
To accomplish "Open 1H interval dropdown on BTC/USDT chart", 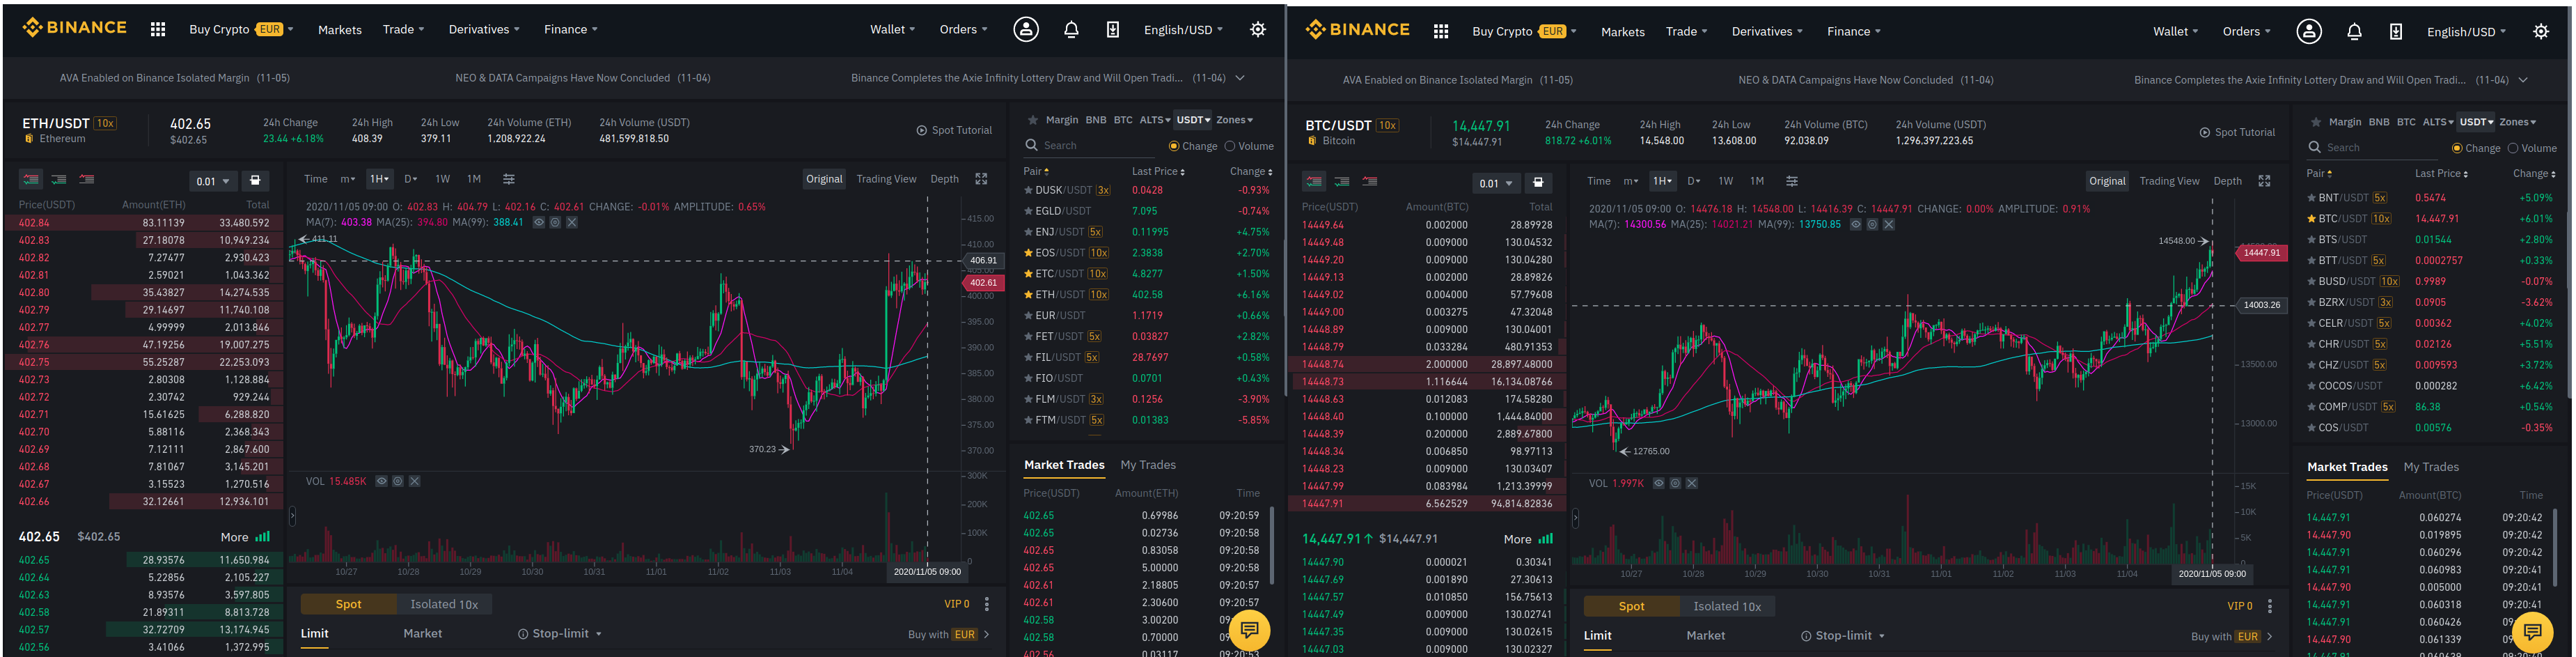I will tap(1663, 181).
